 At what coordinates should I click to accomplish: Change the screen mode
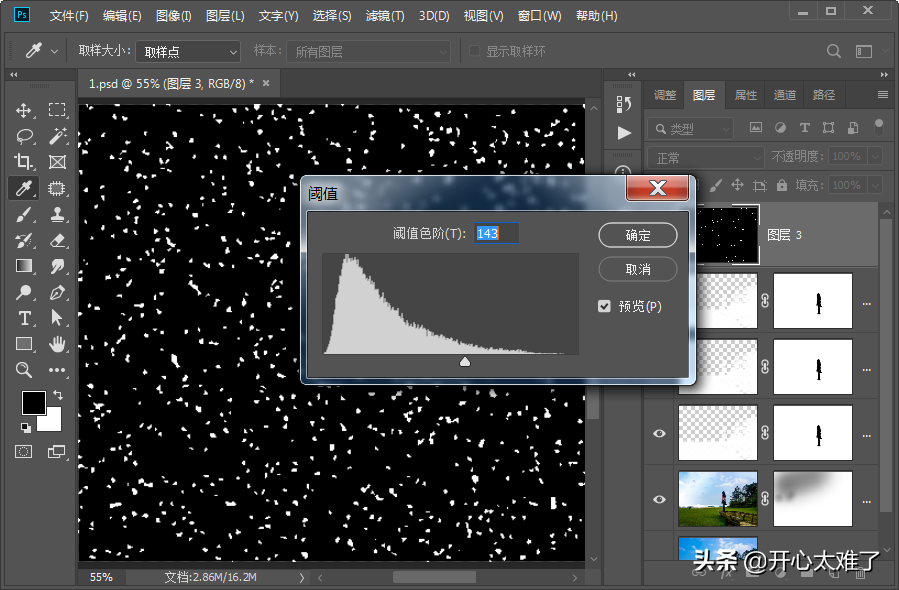56,452
